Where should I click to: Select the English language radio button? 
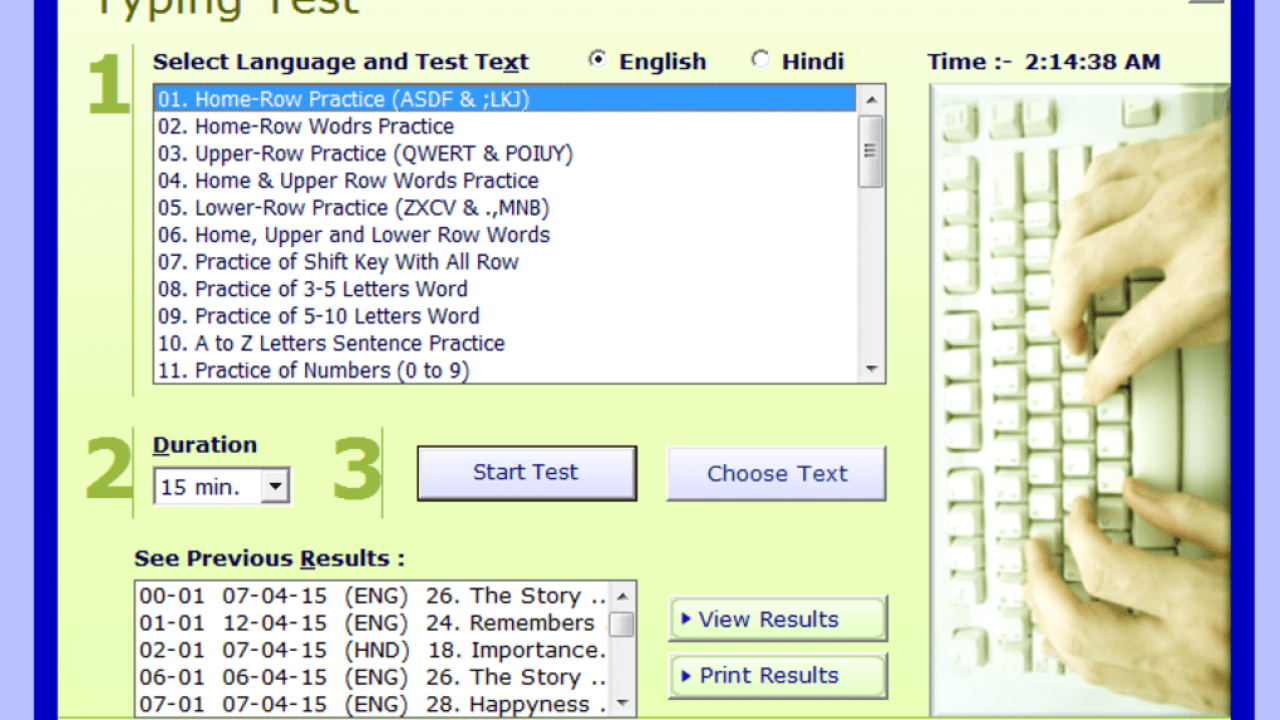pos(598,60)
